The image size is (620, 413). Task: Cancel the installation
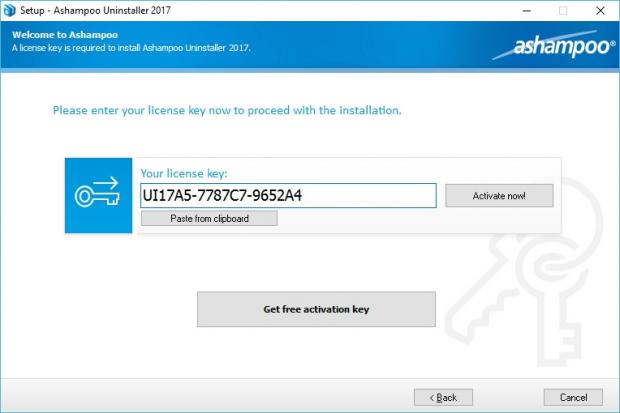tap(573, 397)
